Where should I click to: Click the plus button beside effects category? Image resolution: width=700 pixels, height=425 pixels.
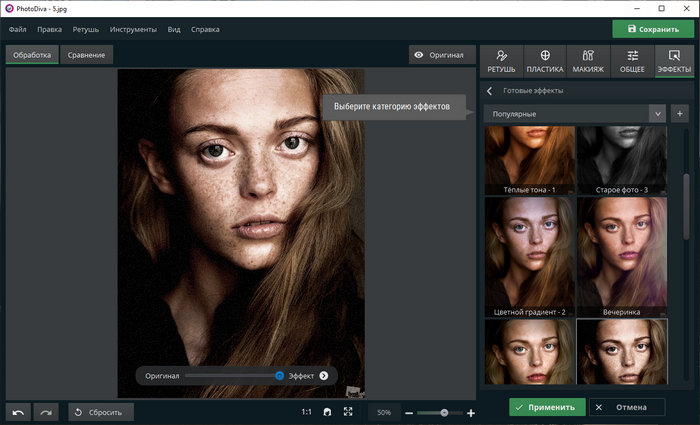coord(679,114)
